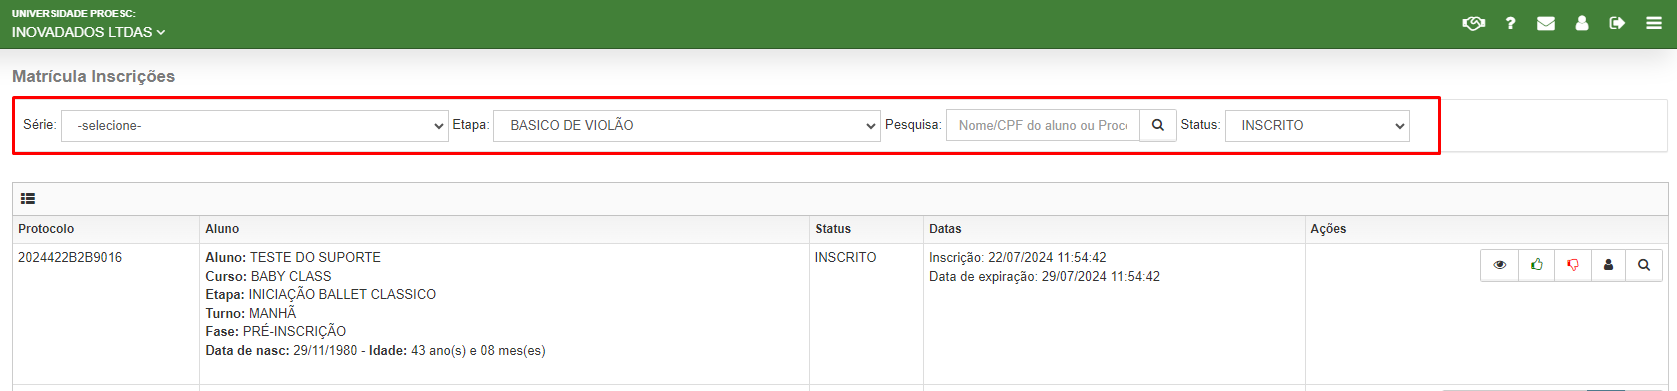
Task: Click the Datas column header
Action: 945,229
